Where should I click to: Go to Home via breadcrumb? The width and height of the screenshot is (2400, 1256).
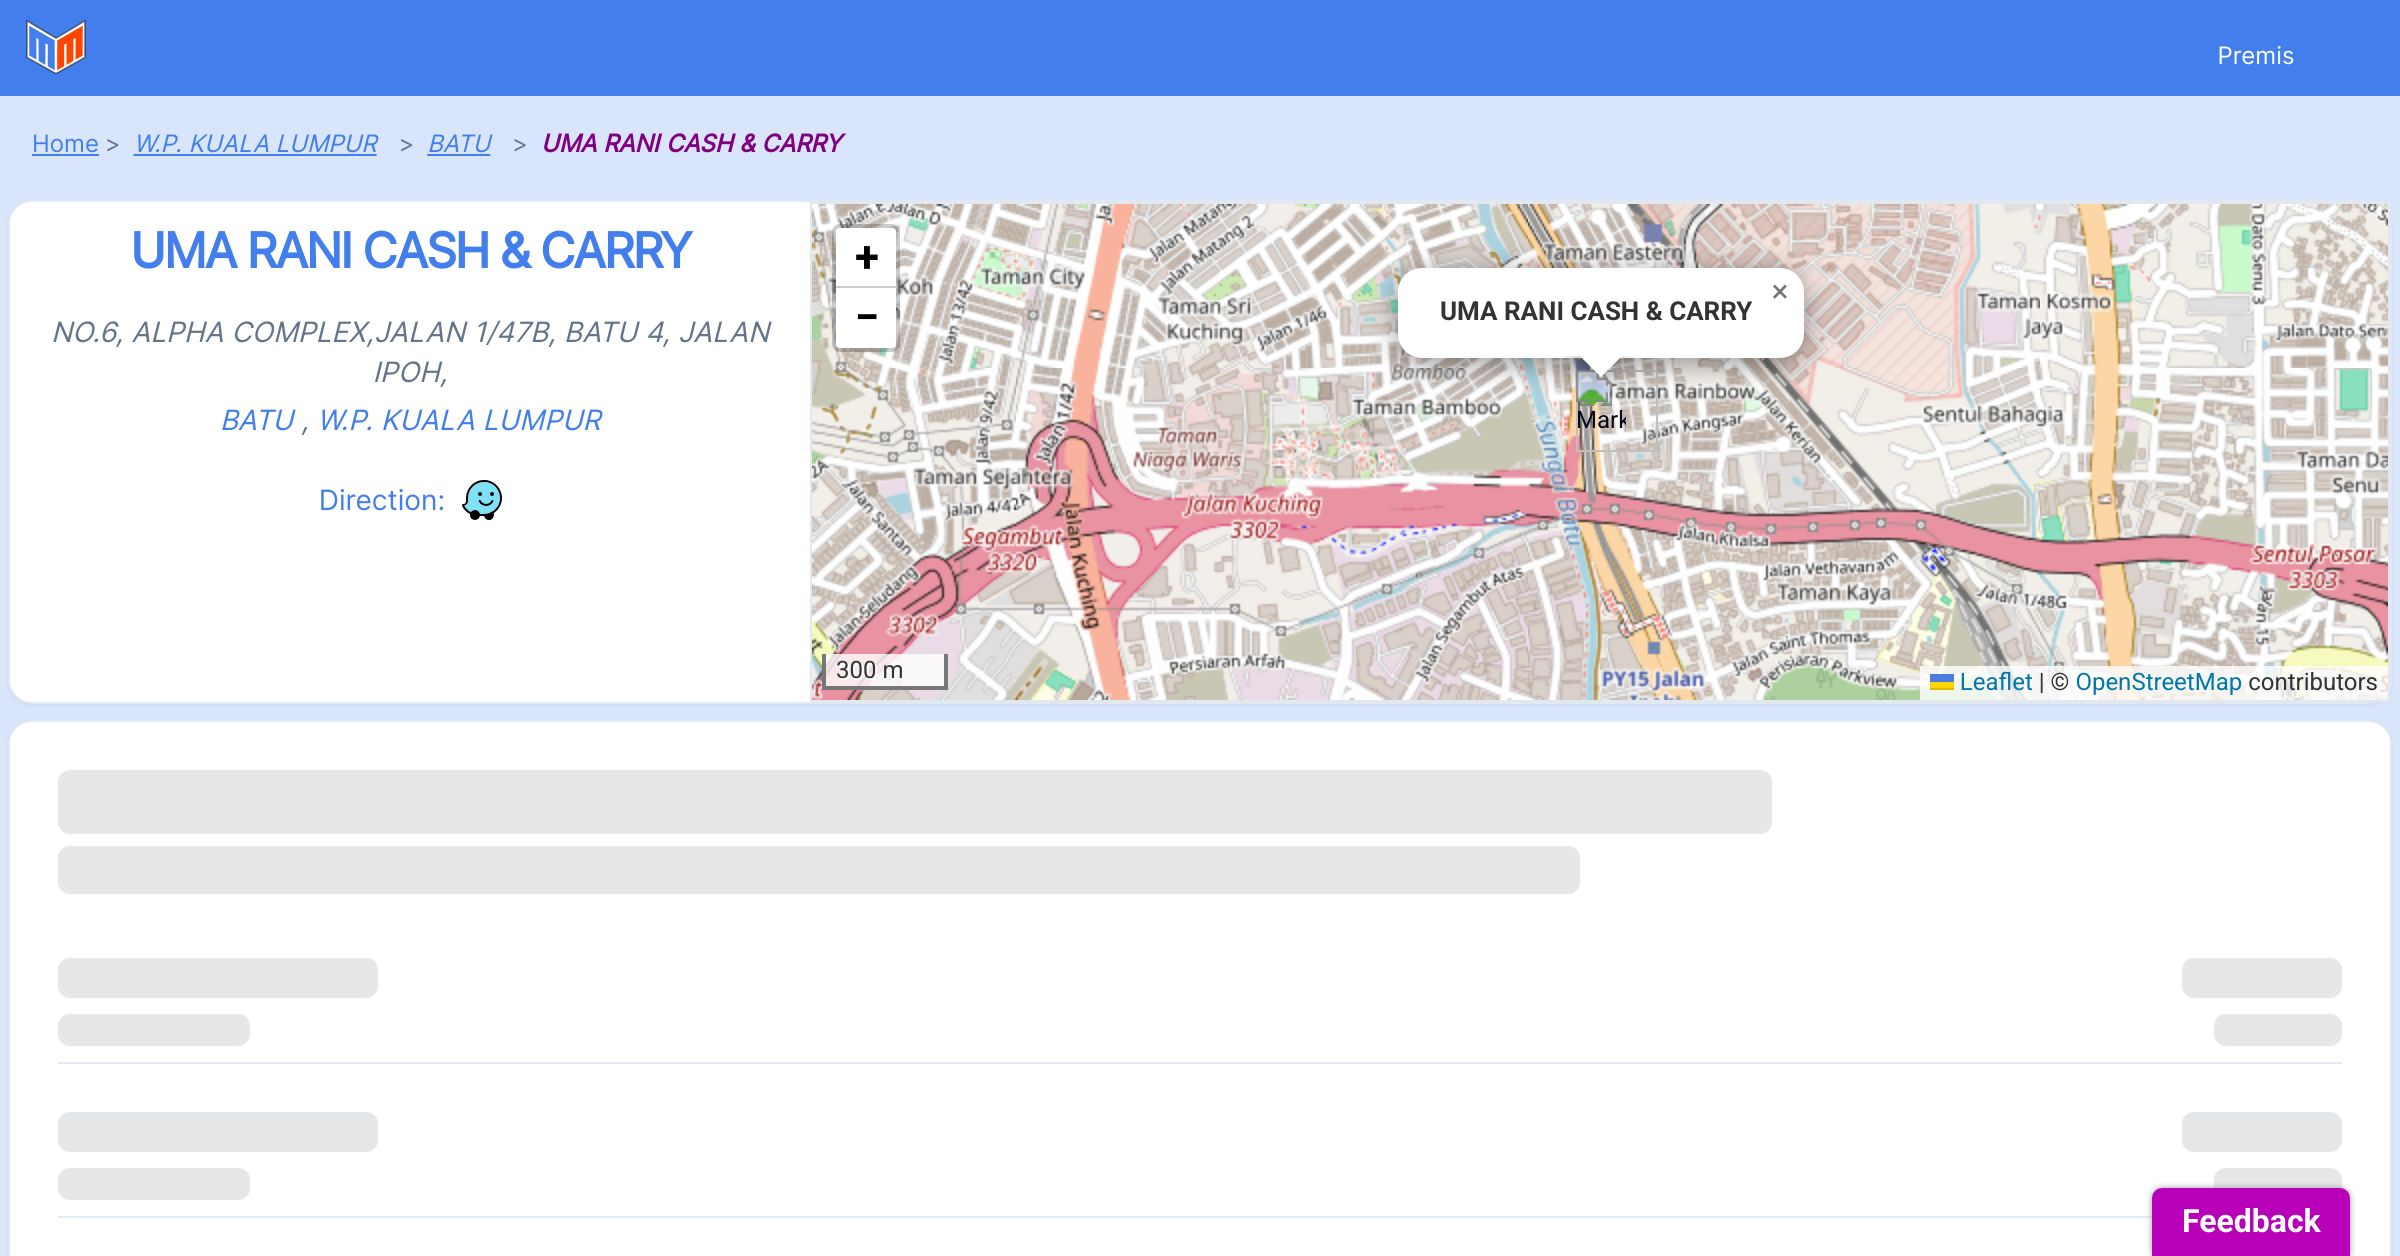65,144
